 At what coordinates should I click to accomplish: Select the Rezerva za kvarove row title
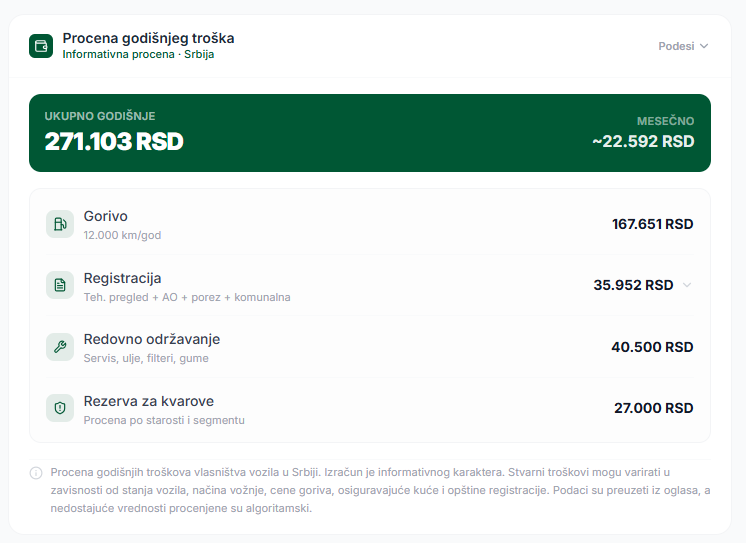149,401
